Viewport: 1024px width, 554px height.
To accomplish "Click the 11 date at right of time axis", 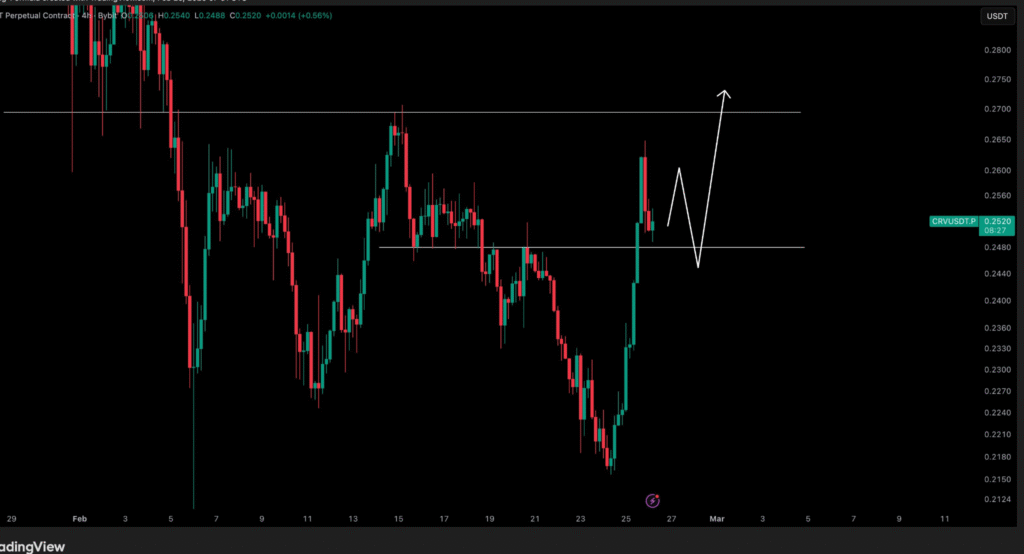I will coord(946,520).
